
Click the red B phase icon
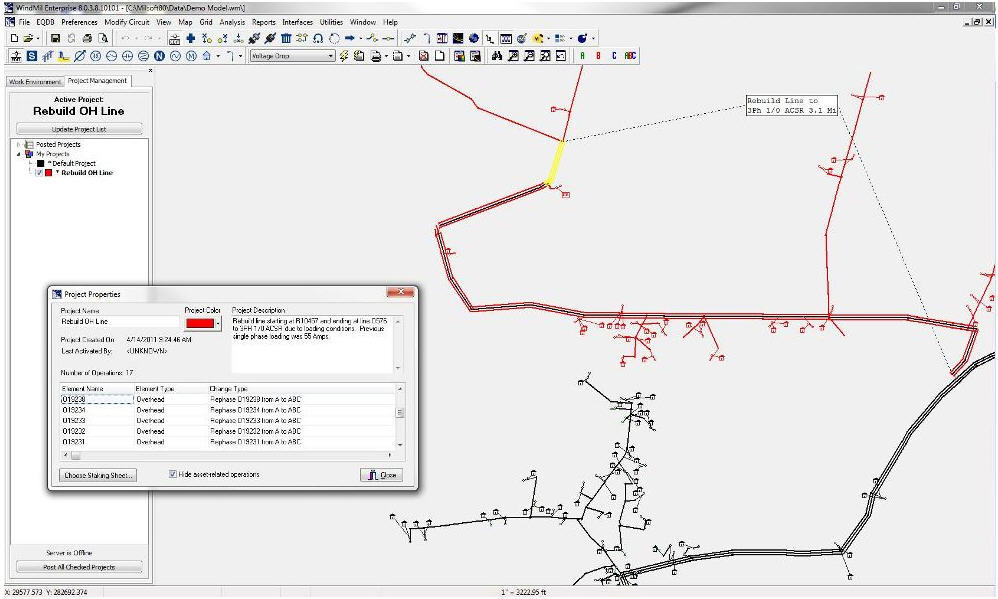click(x=598, y=56)
